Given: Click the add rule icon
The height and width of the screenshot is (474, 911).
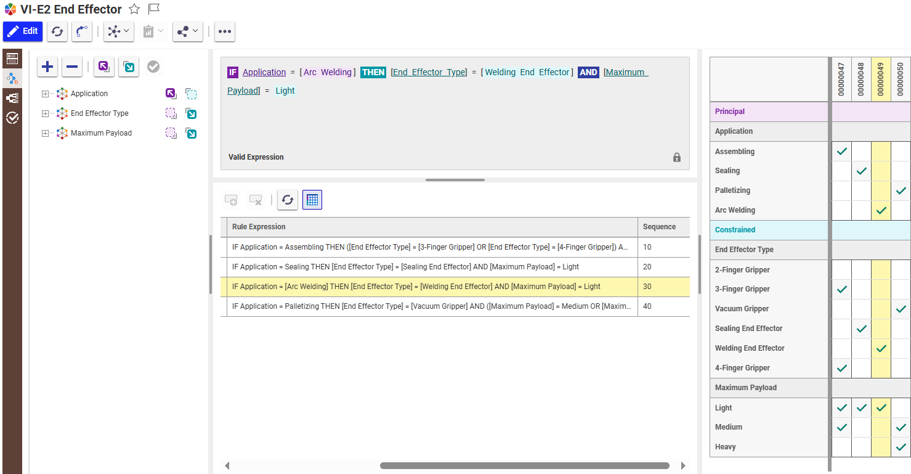Looking at the screenshot, I should tap(231, 200).
